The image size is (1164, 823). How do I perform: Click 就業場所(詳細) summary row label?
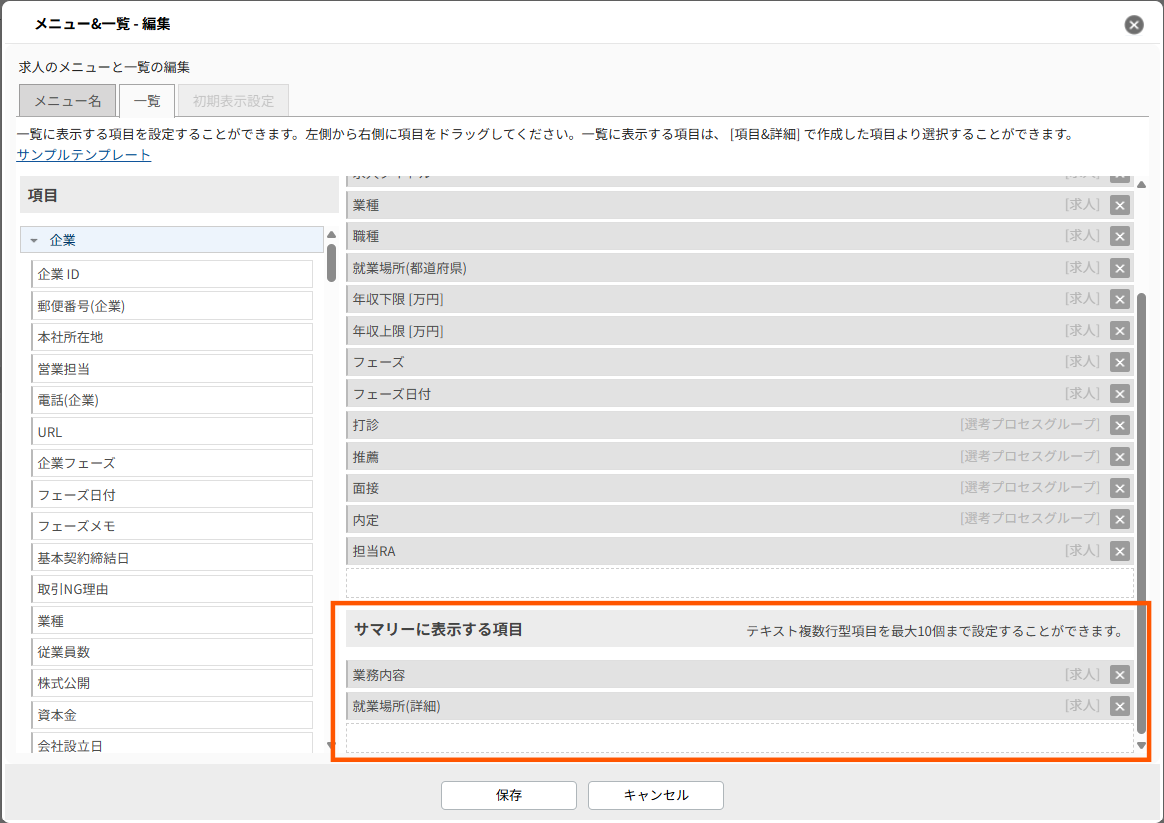[x=396, y=706]
